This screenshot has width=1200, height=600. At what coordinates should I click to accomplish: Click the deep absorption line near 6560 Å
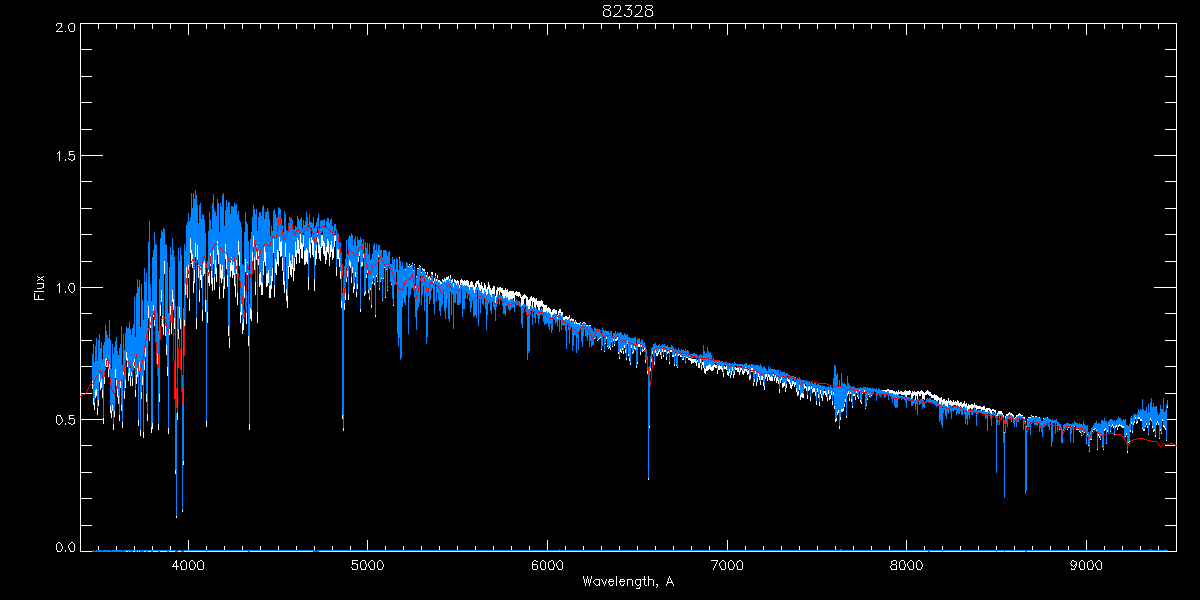coord(649,440)
